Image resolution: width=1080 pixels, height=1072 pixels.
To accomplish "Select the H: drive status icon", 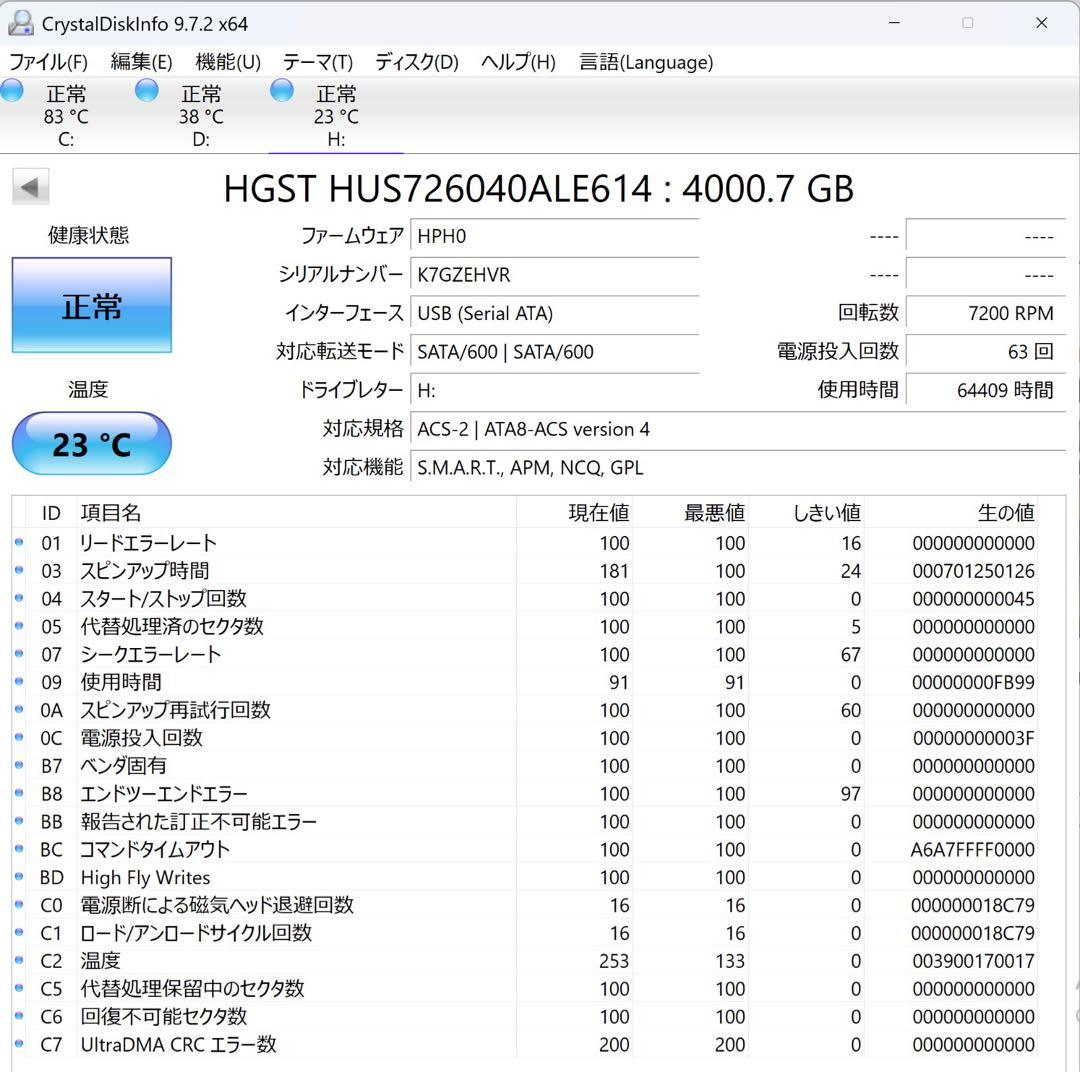I will pyautogui.click(x=281, y=90).
